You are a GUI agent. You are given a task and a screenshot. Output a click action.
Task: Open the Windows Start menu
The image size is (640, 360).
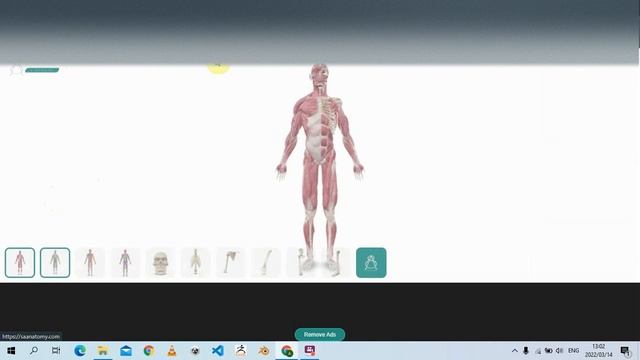(x=11, y=351)
